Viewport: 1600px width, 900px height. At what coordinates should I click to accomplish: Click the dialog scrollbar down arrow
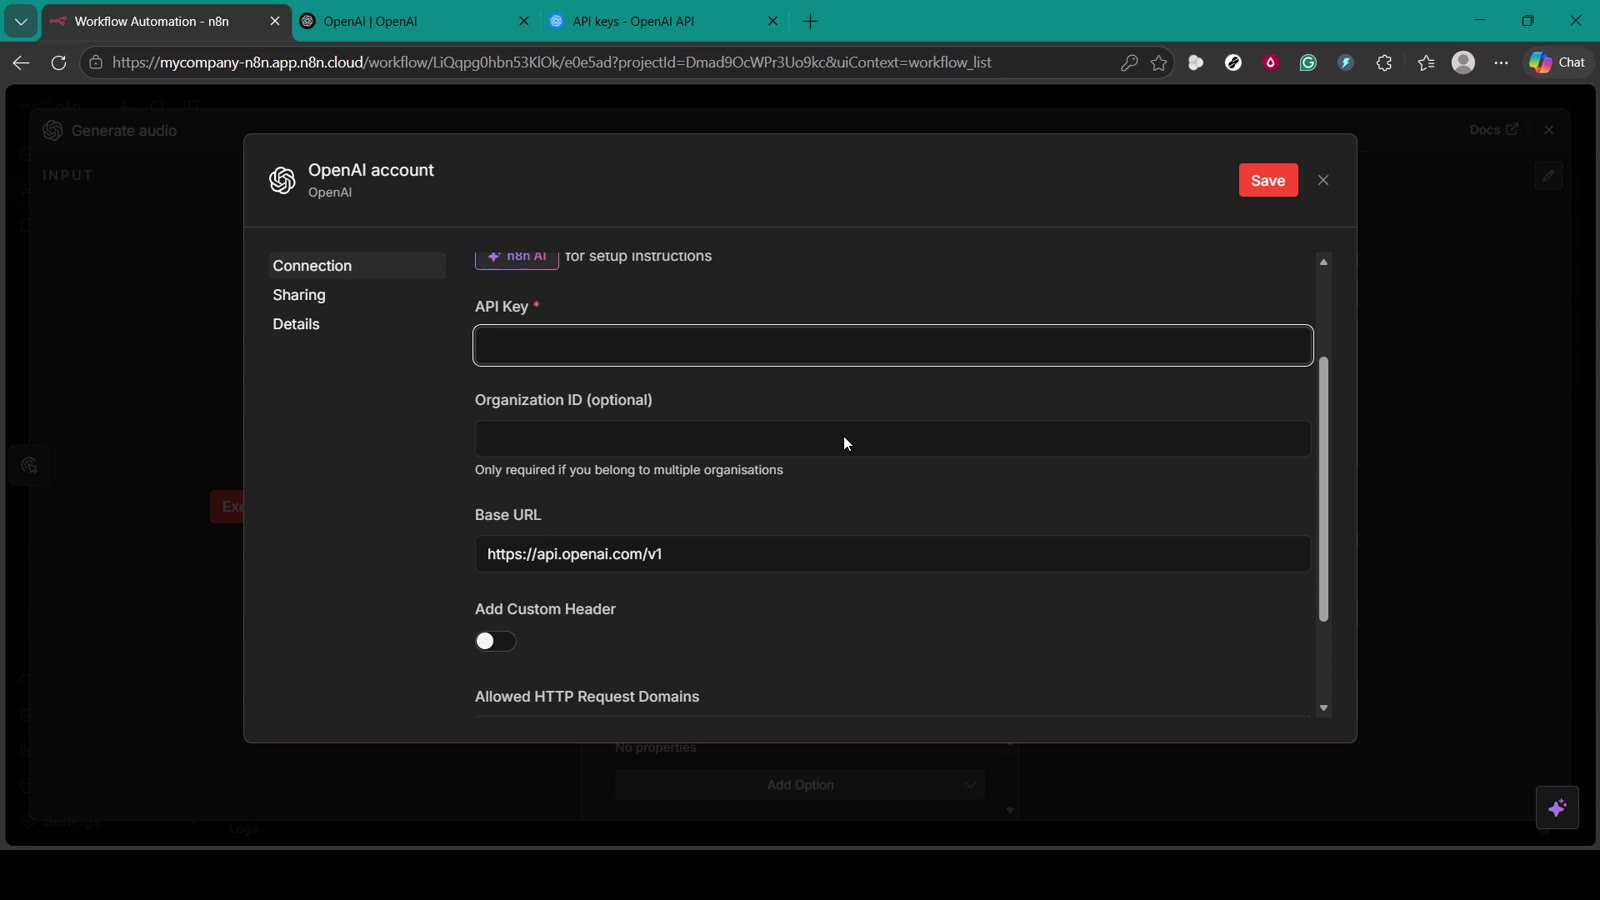[x=1323, y=708]
